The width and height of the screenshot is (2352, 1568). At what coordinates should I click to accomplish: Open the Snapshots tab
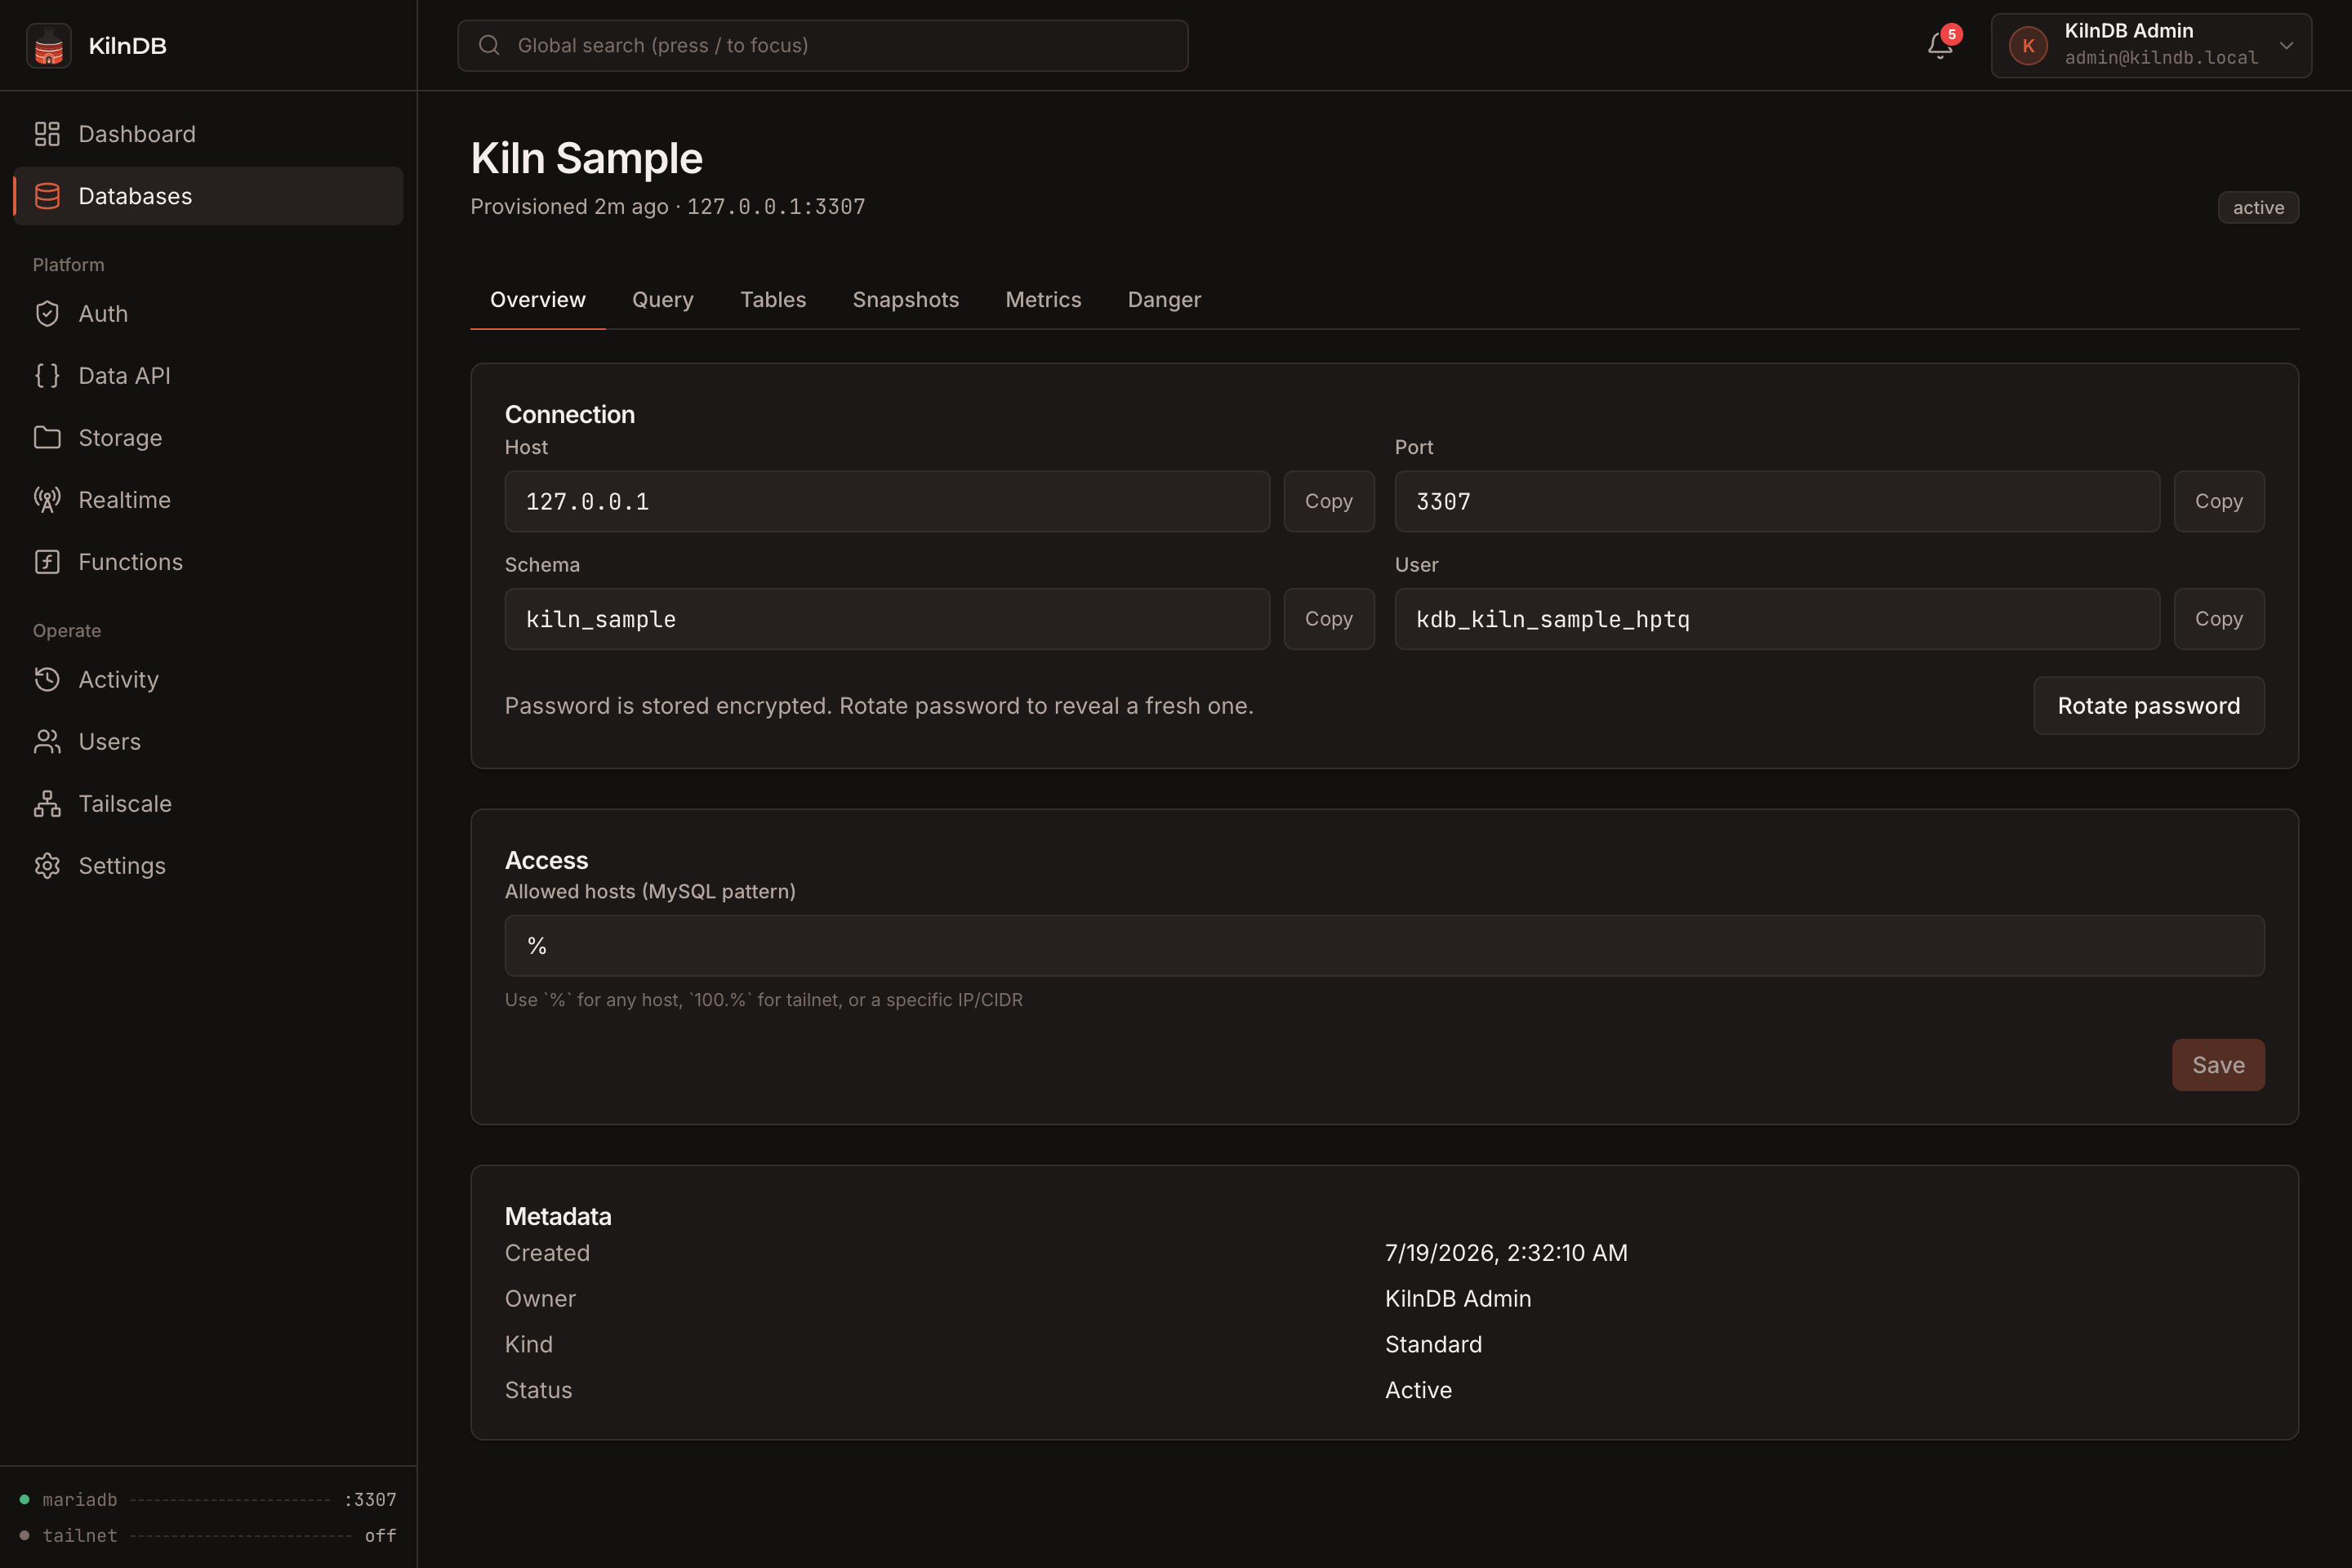point(906,300)
